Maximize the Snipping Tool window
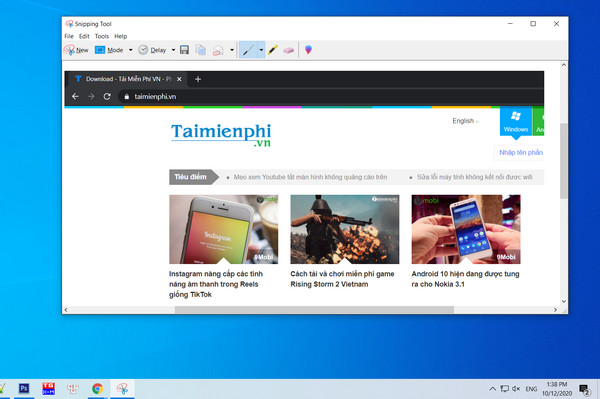 point(533,24)
